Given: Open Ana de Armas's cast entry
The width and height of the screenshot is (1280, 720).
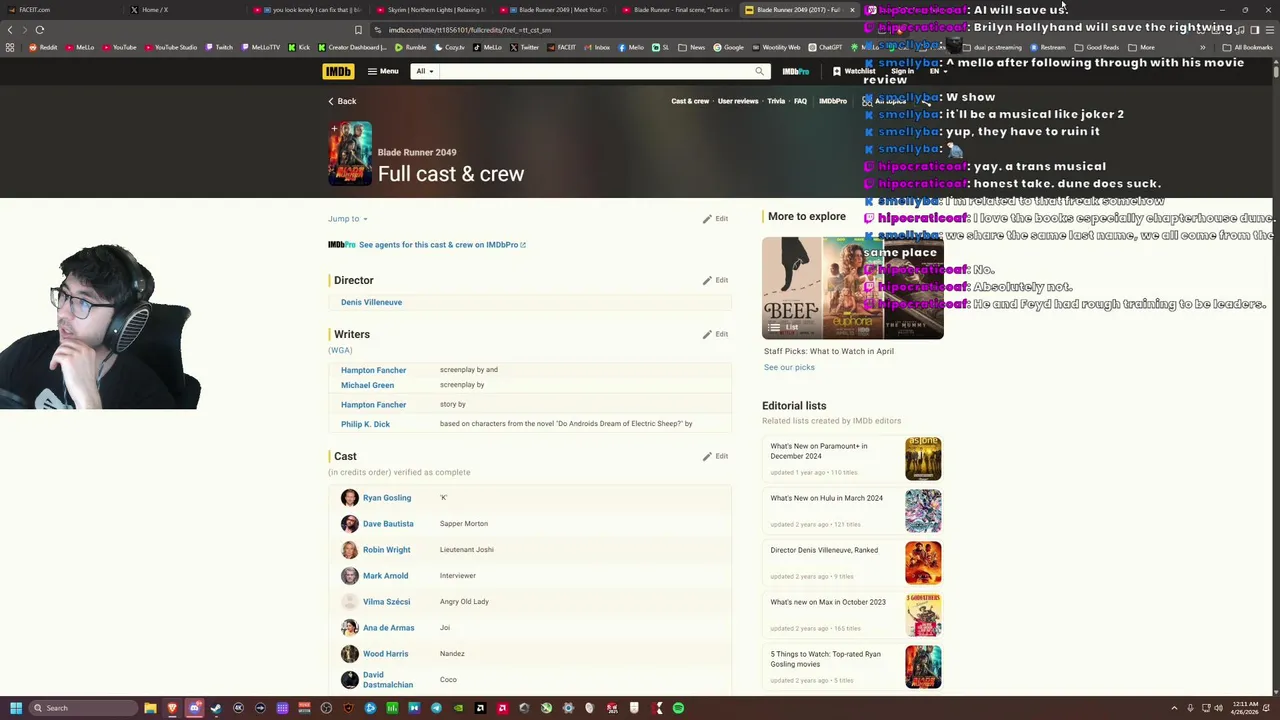Looking at the screenshot, I should pos(388,628).
